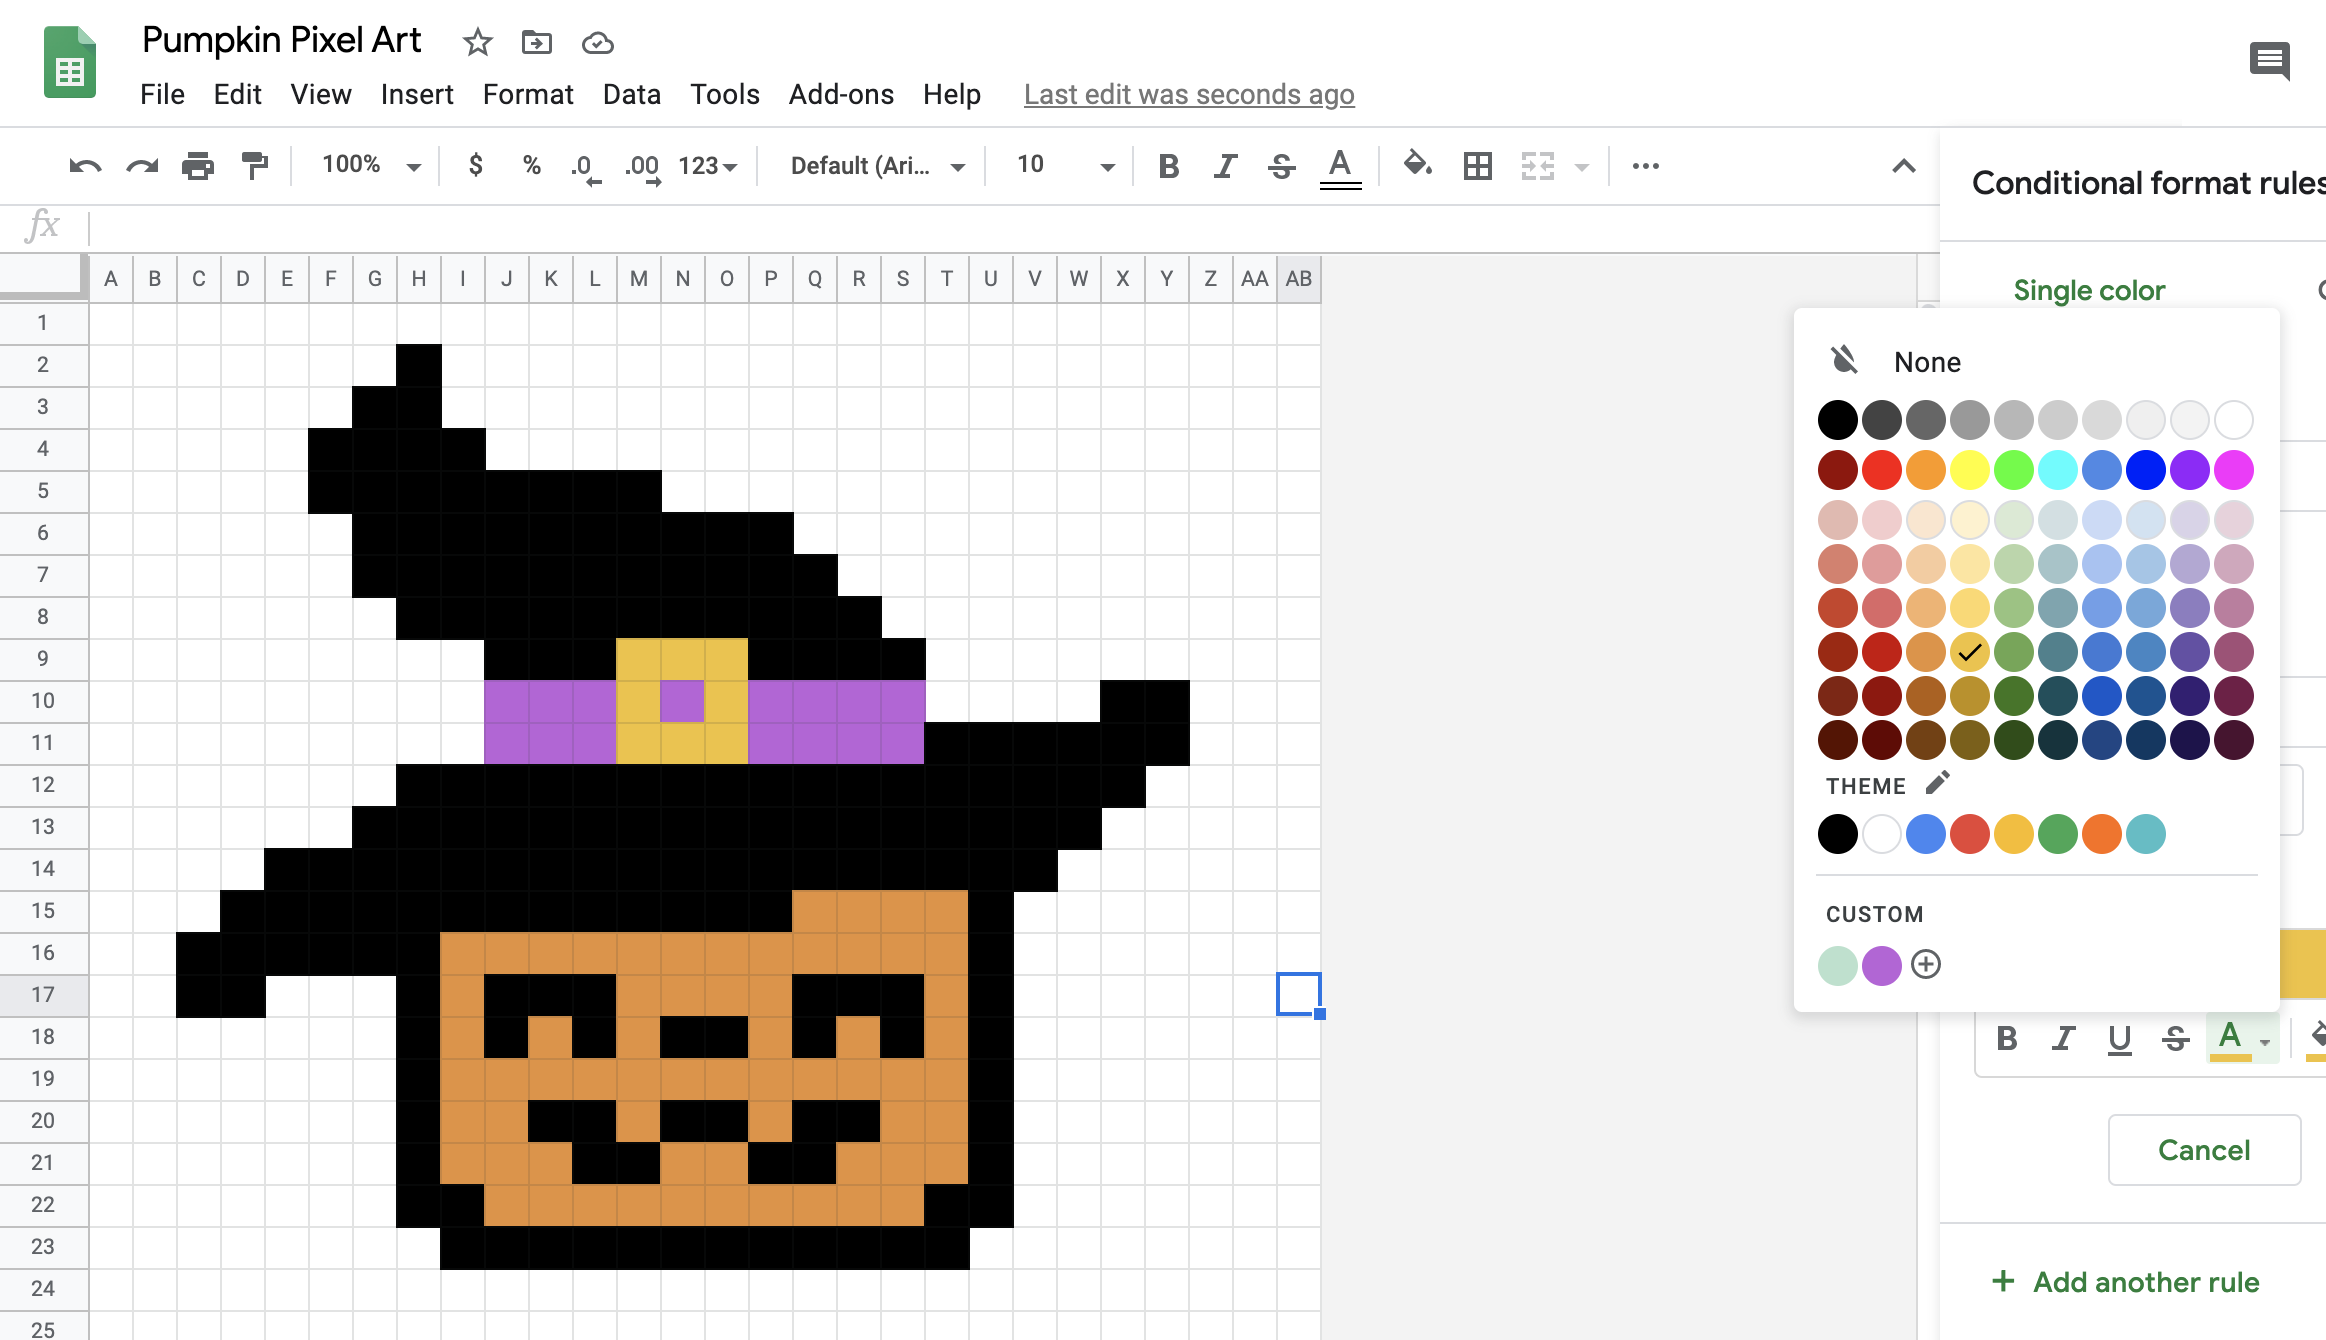Open the Tools menu
This screenshot has height=1340, width=2326.
click(x=725, y=94)
